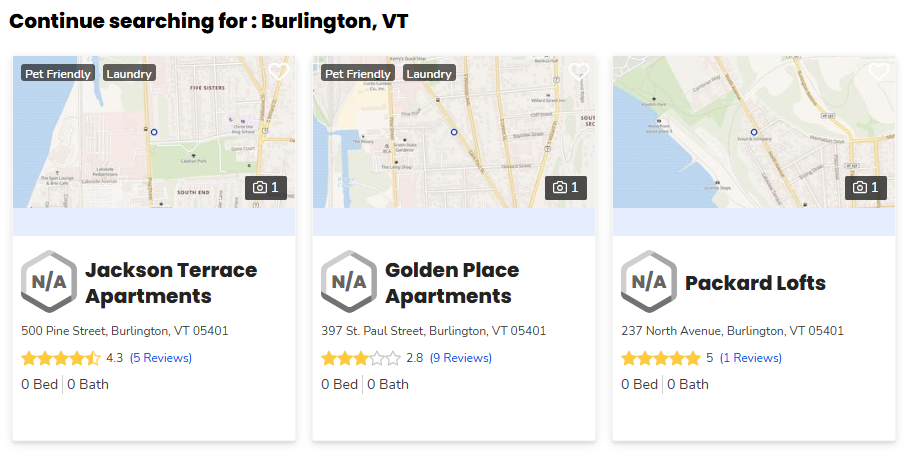The width and height of the screenshot is (905, 454).
Task: Click the Laundry tag on Golden Place card
Action: click(x=429, y=73)
